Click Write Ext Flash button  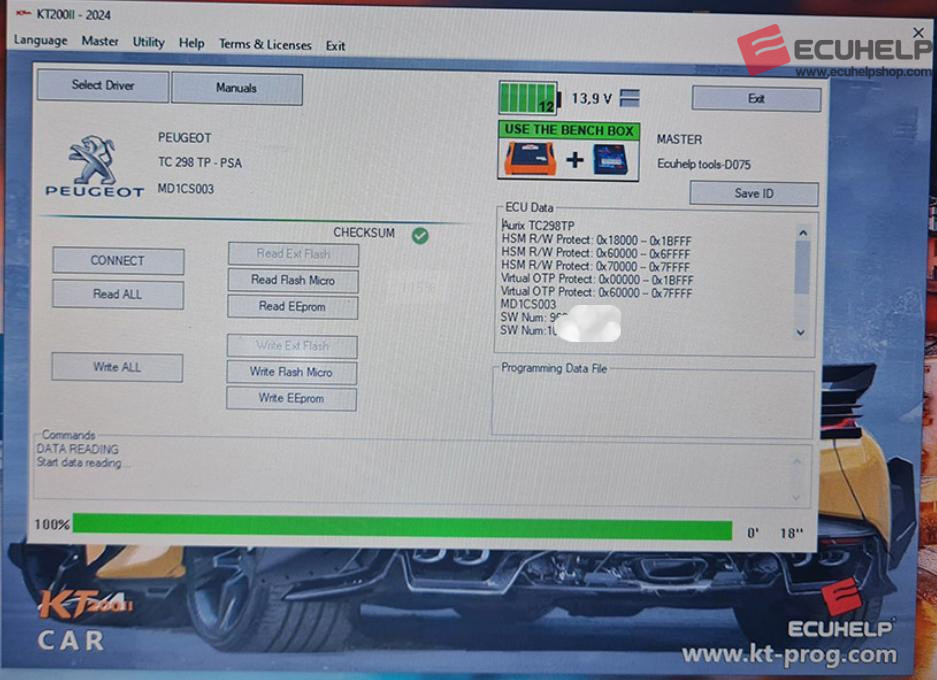292,346
